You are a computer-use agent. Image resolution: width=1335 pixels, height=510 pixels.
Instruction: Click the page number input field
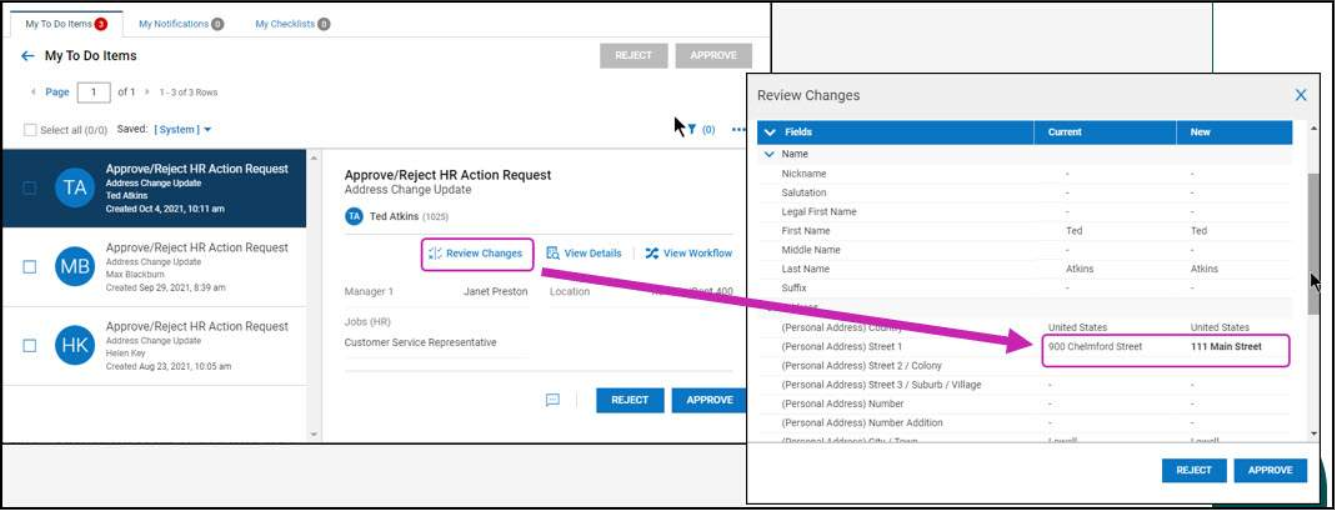[x=94, y=92]
